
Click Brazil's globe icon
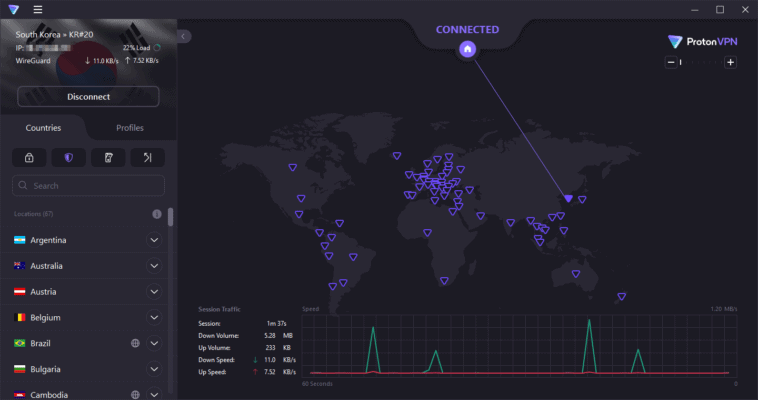tap(135, 343)
